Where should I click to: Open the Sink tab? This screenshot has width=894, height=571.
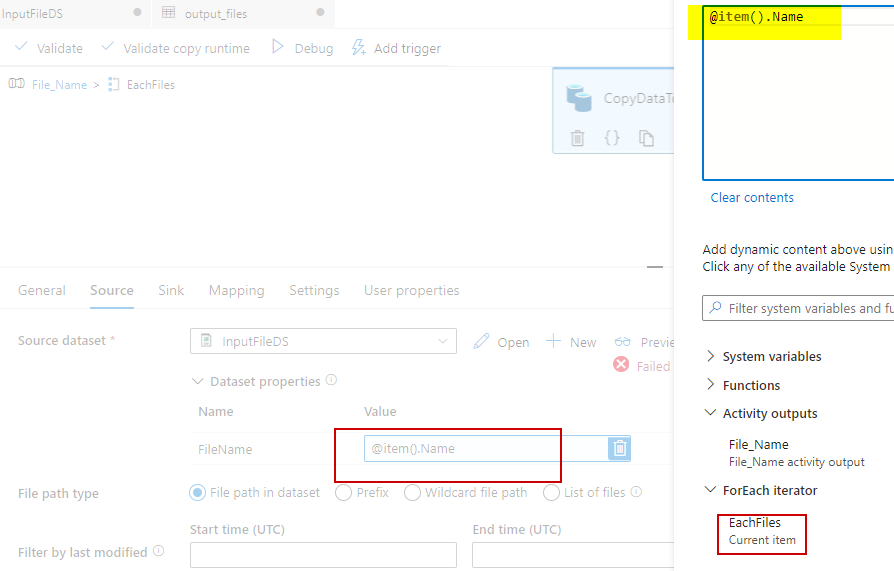coord(171,290)
